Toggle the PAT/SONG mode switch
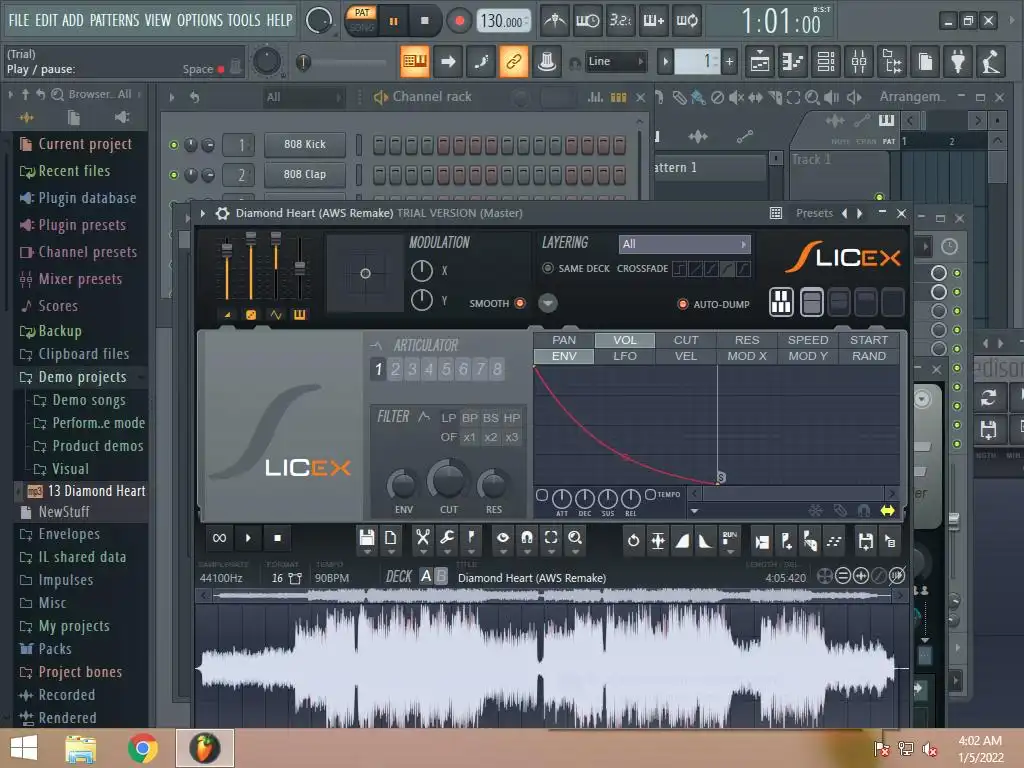Viewport: 1024px width, 768px height. [361, 21]
